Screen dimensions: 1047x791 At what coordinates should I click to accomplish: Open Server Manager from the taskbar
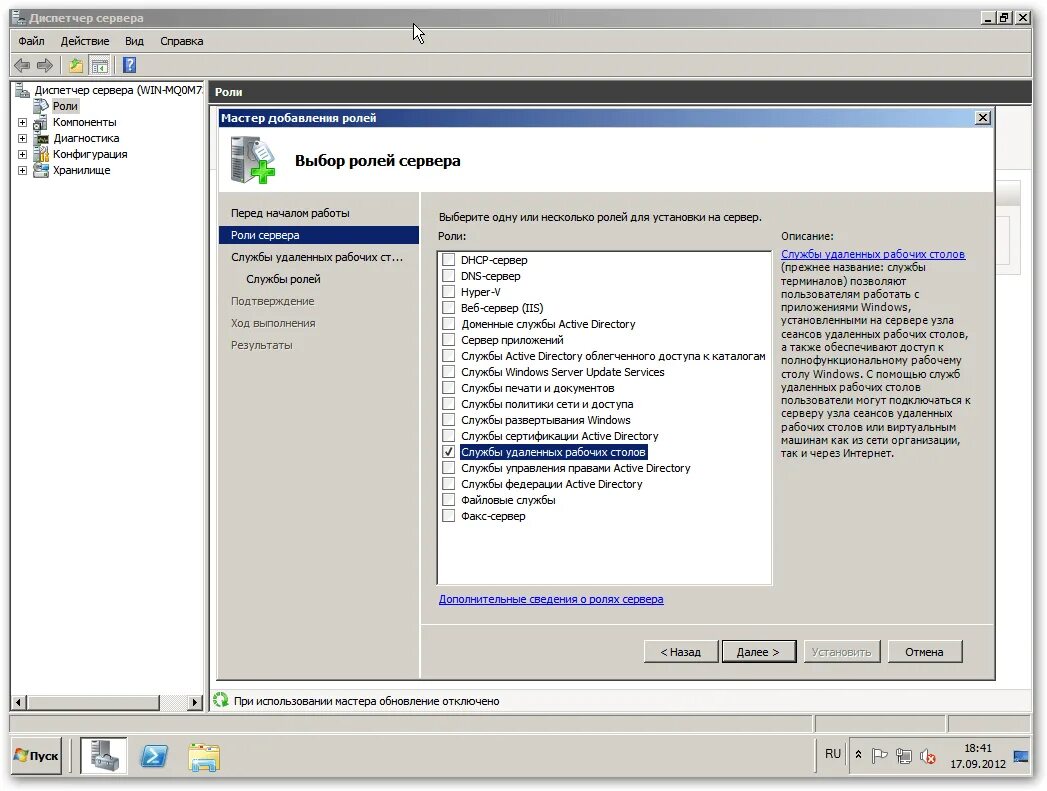click(103, 756)
